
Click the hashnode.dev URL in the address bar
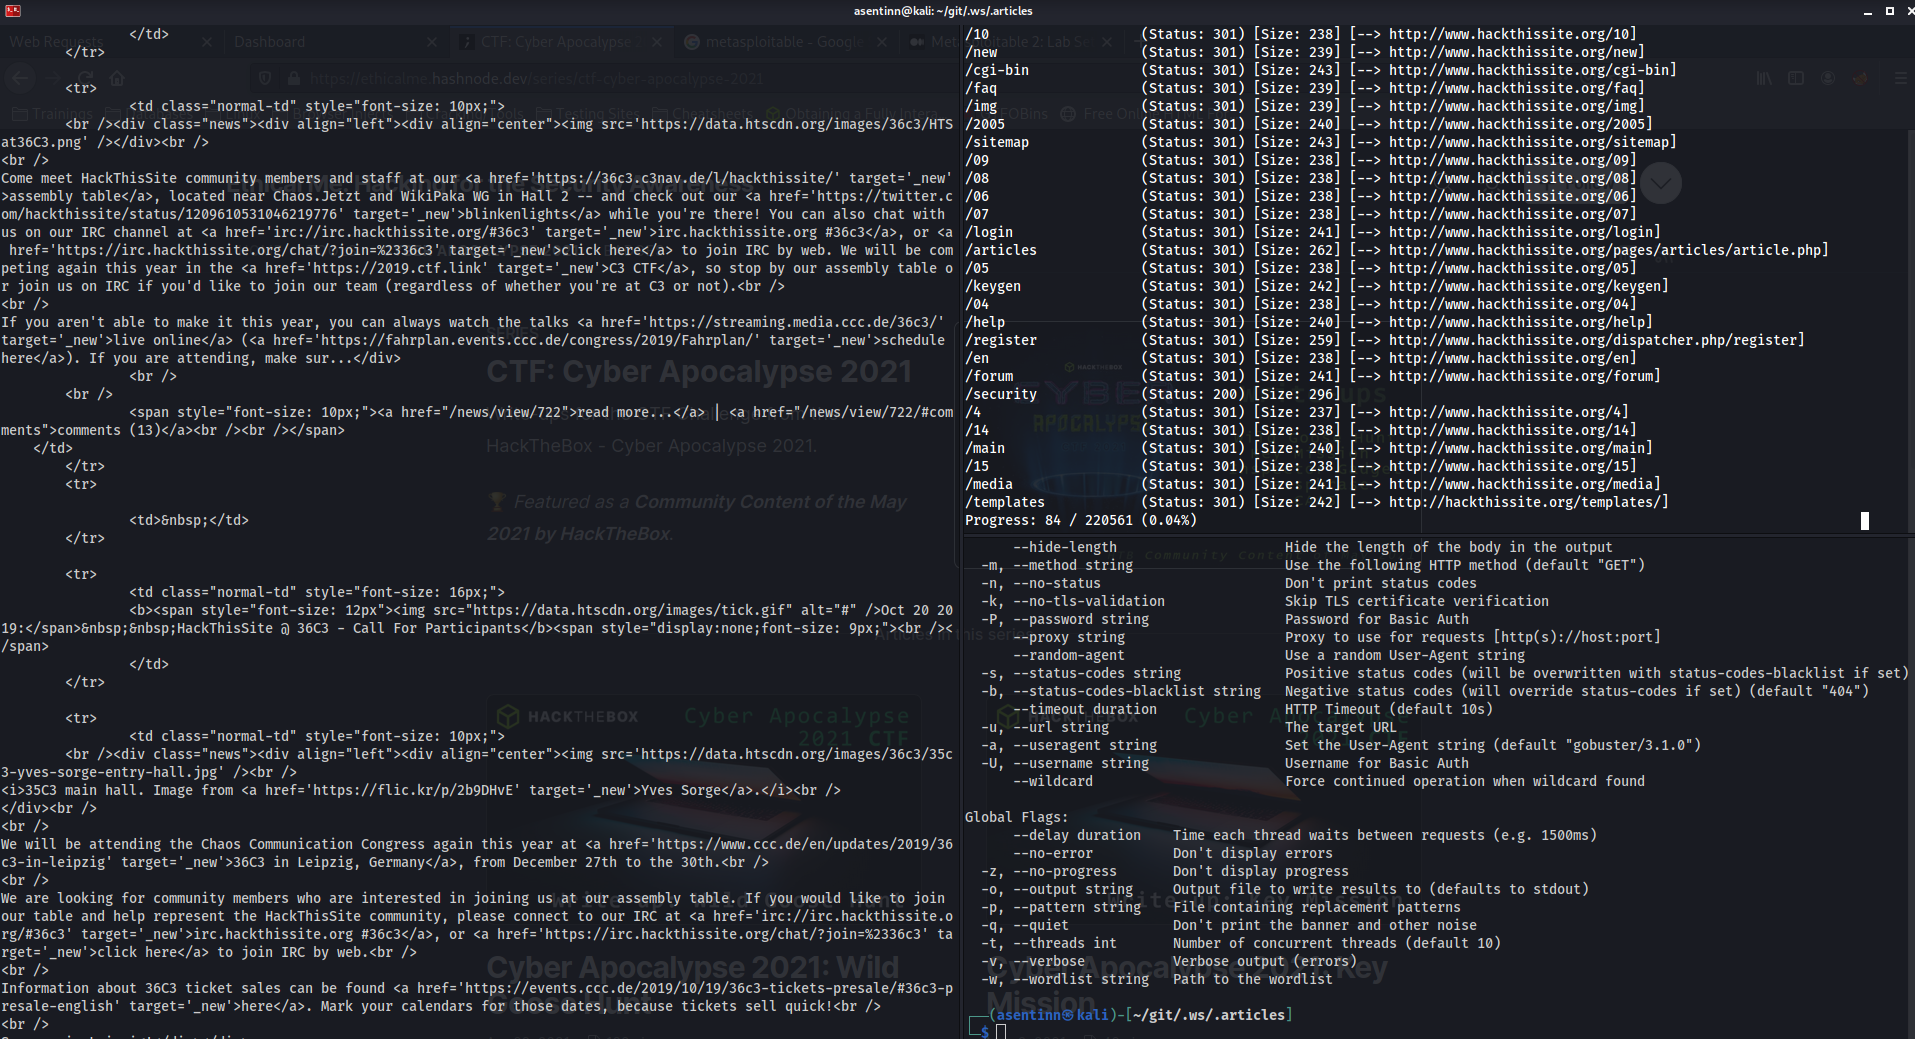coord(536,78)
